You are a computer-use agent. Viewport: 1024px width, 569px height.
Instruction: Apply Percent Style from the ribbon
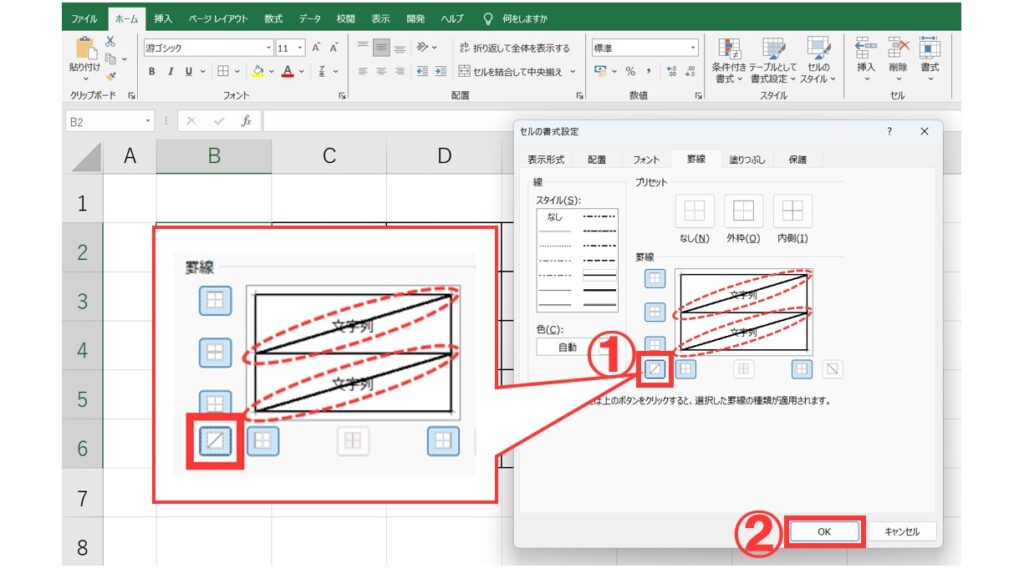(630, 71)
